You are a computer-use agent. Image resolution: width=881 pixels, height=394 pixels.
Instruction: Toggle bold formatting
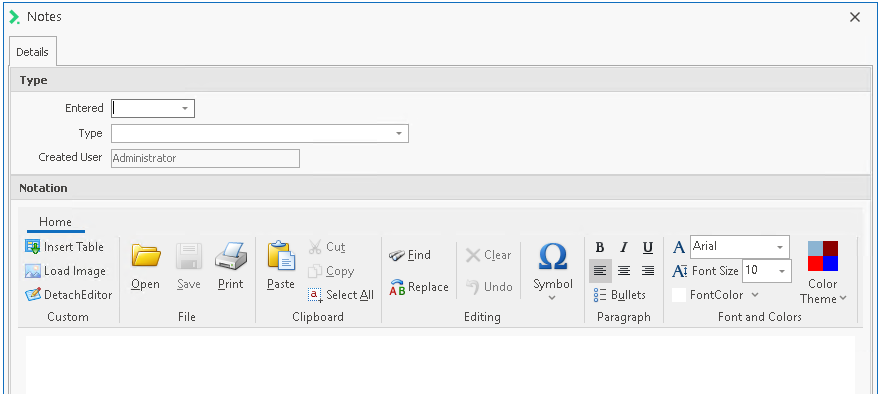pyautogui.click(x=600, y=247)
